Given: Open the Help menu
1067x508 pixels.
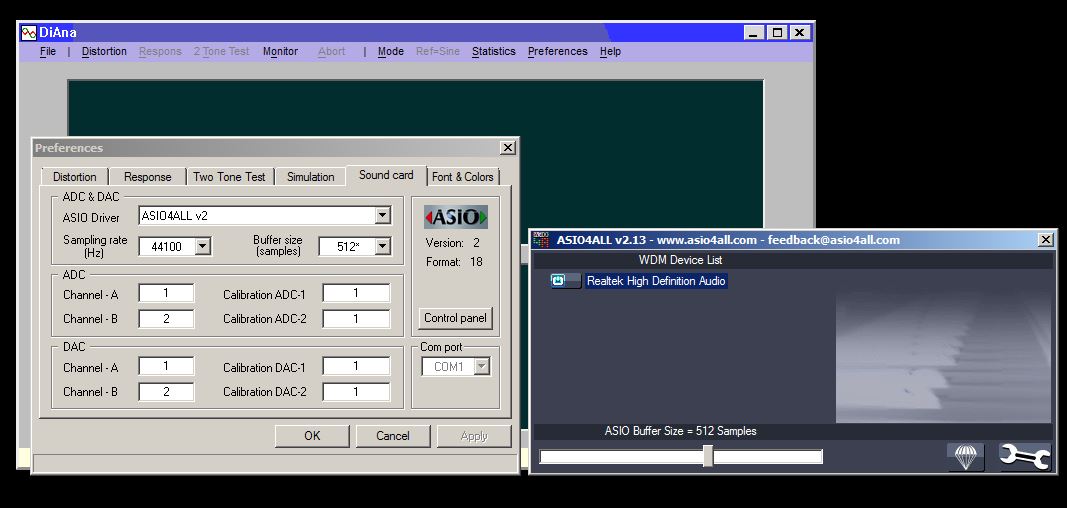Looking at the screenshot, I should click(x=610, y=52).
